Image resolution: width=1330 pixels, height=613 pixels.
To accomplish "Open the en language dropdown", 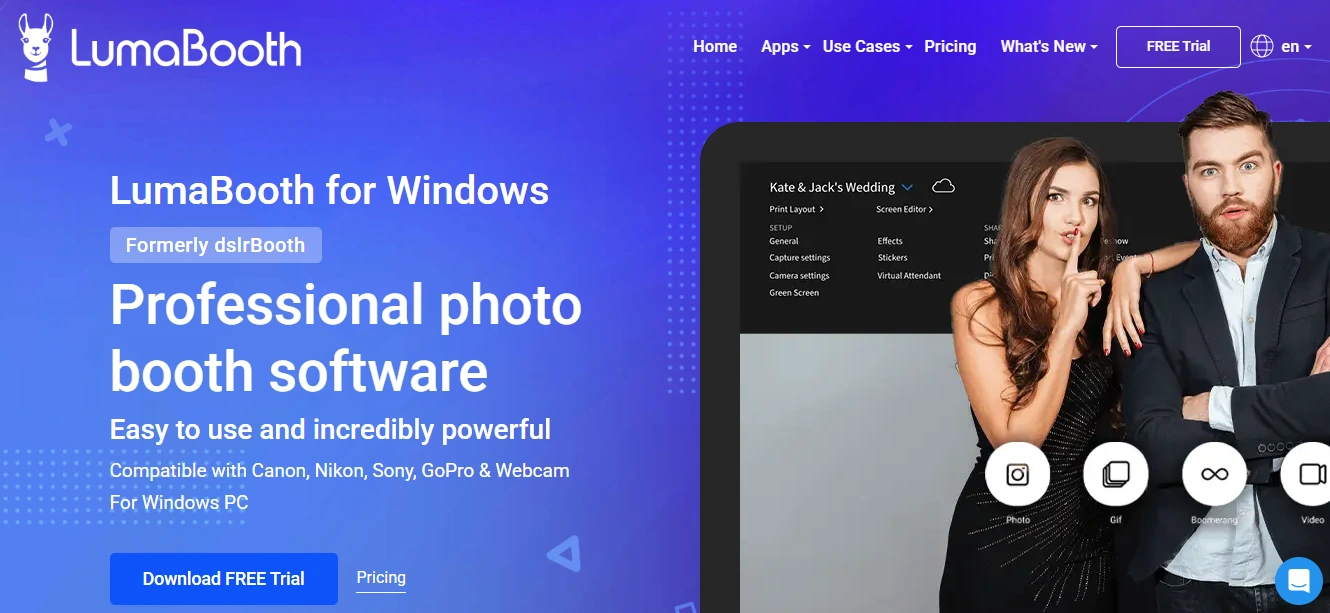I will pos(1296,46).
